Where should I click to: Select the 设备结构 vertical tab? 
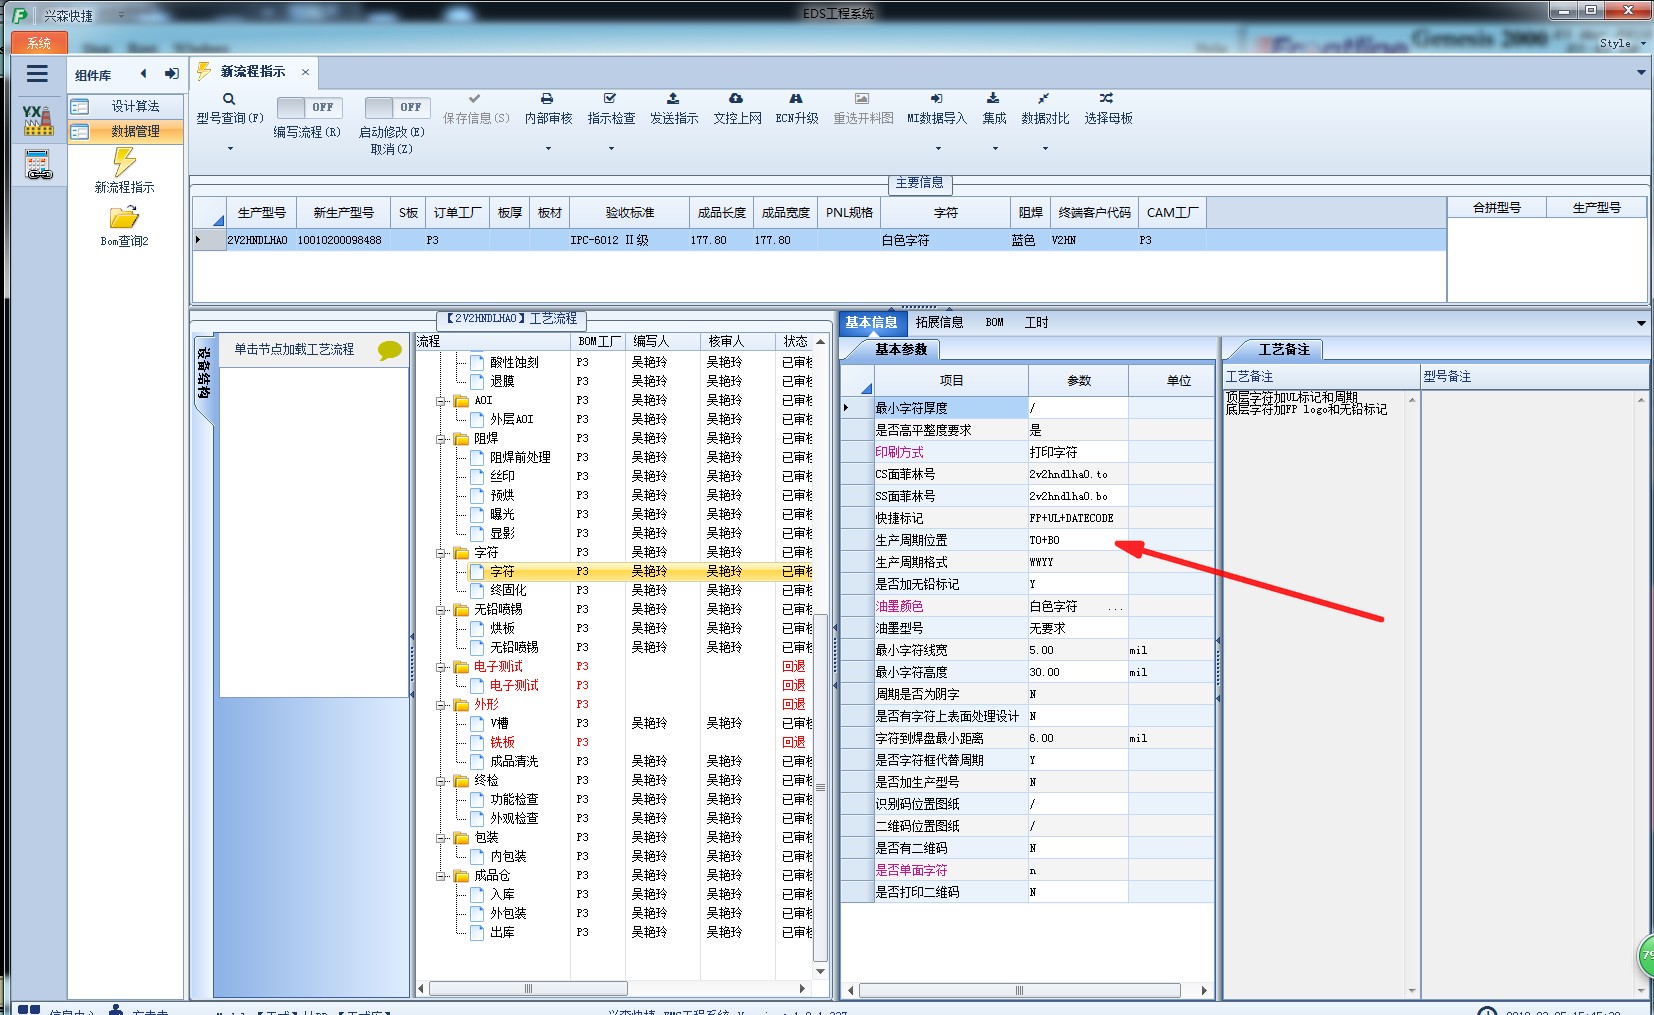click(x=203, y=374)
